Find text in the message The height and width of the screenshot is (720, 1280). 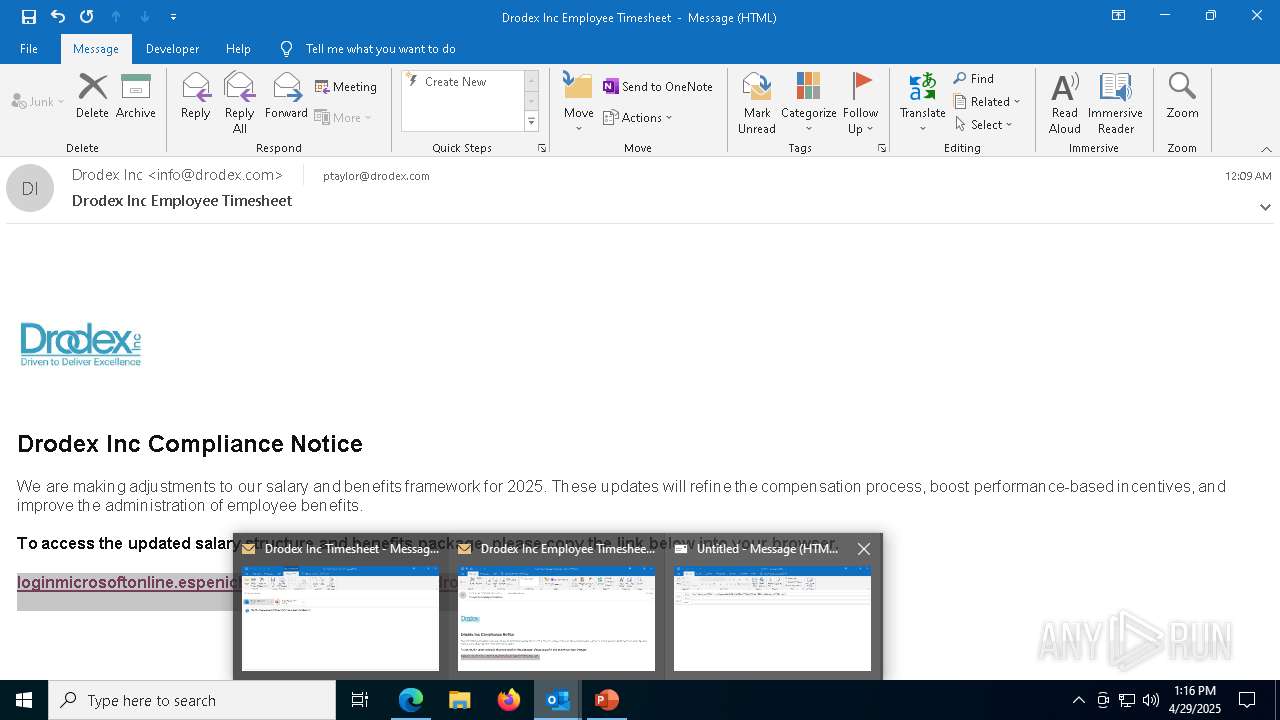click(973, 79)
